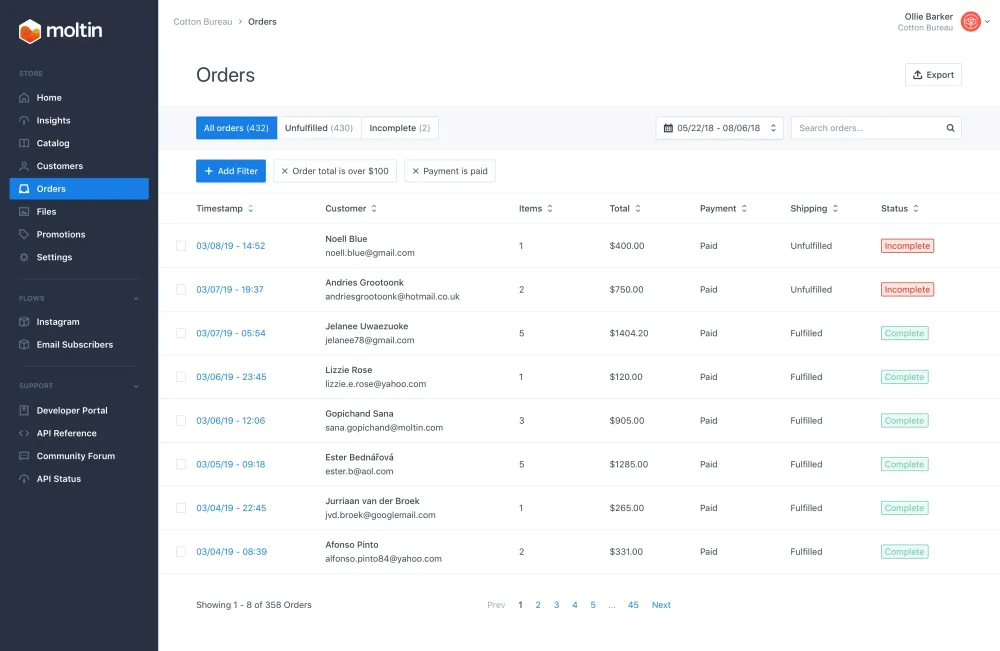
Task: Click the search magnifier icon
Action: click(950, 128)
